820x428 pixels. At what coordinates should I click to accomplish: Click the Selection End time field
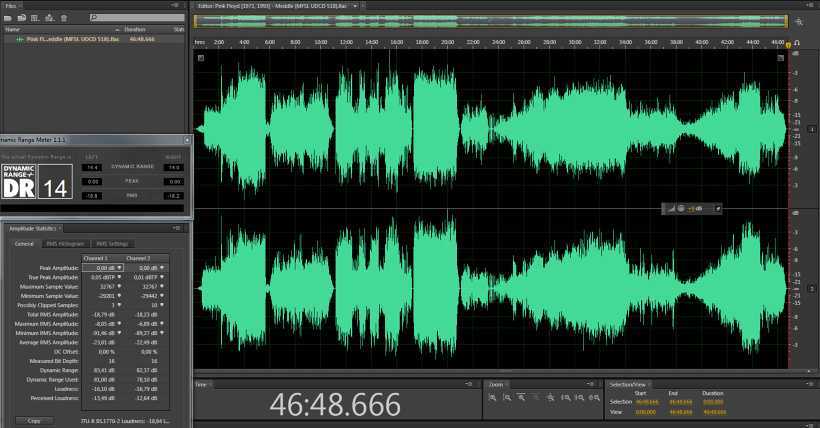click(x=680, y=402)
